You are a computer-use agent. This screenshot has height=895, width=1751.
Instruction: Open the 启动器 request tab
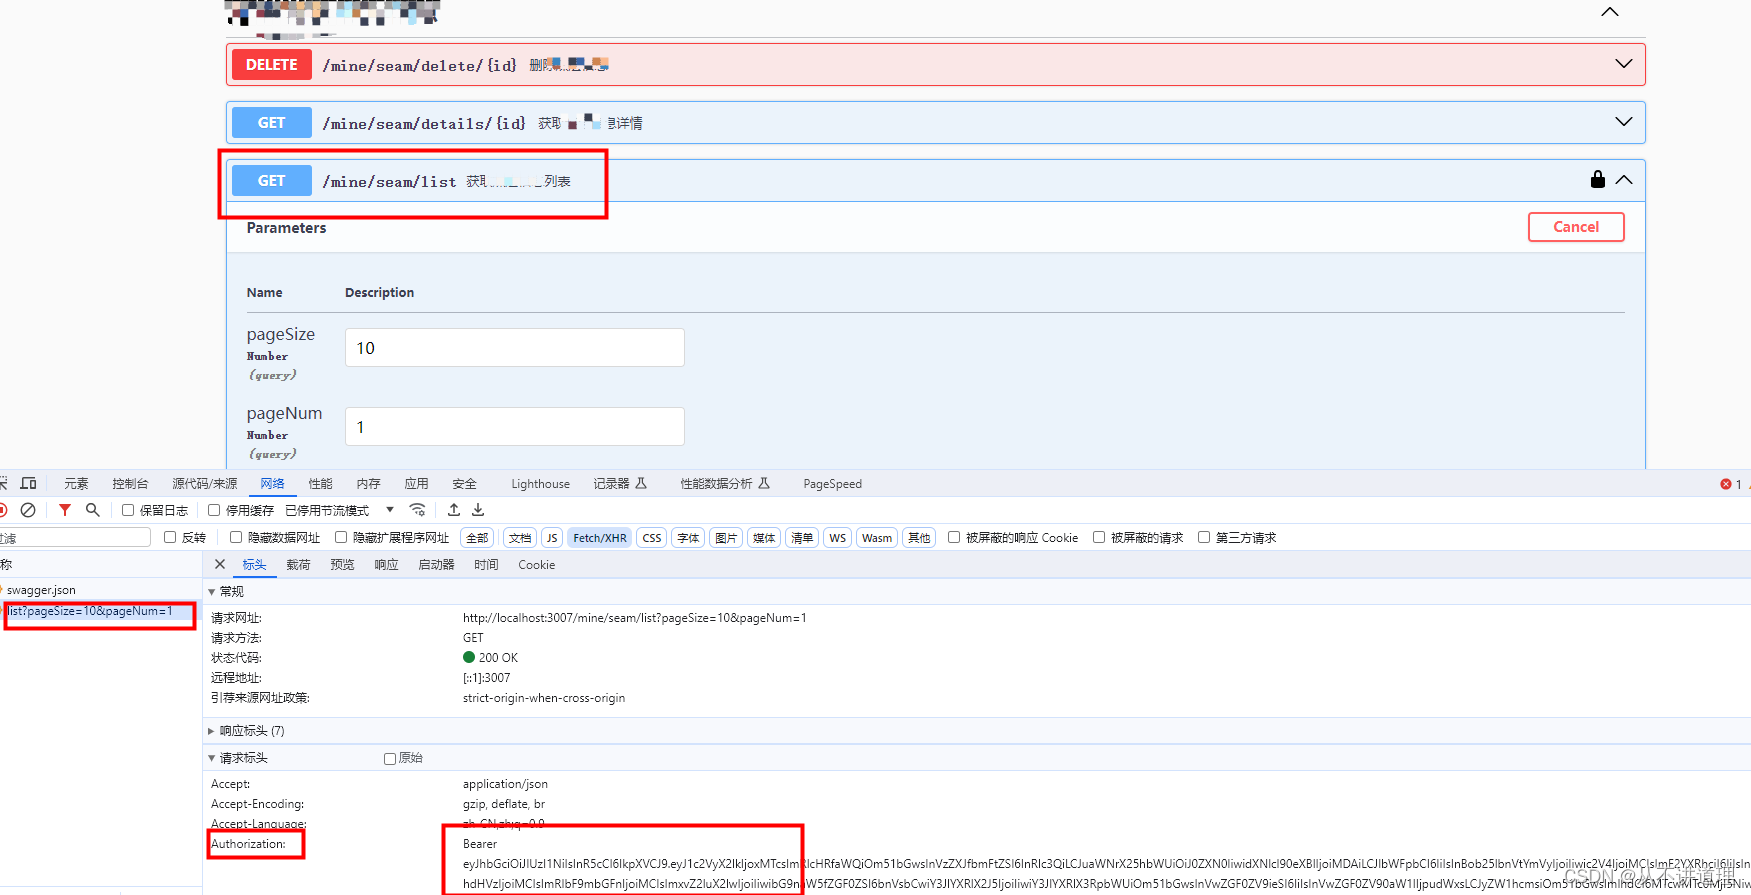436,565
